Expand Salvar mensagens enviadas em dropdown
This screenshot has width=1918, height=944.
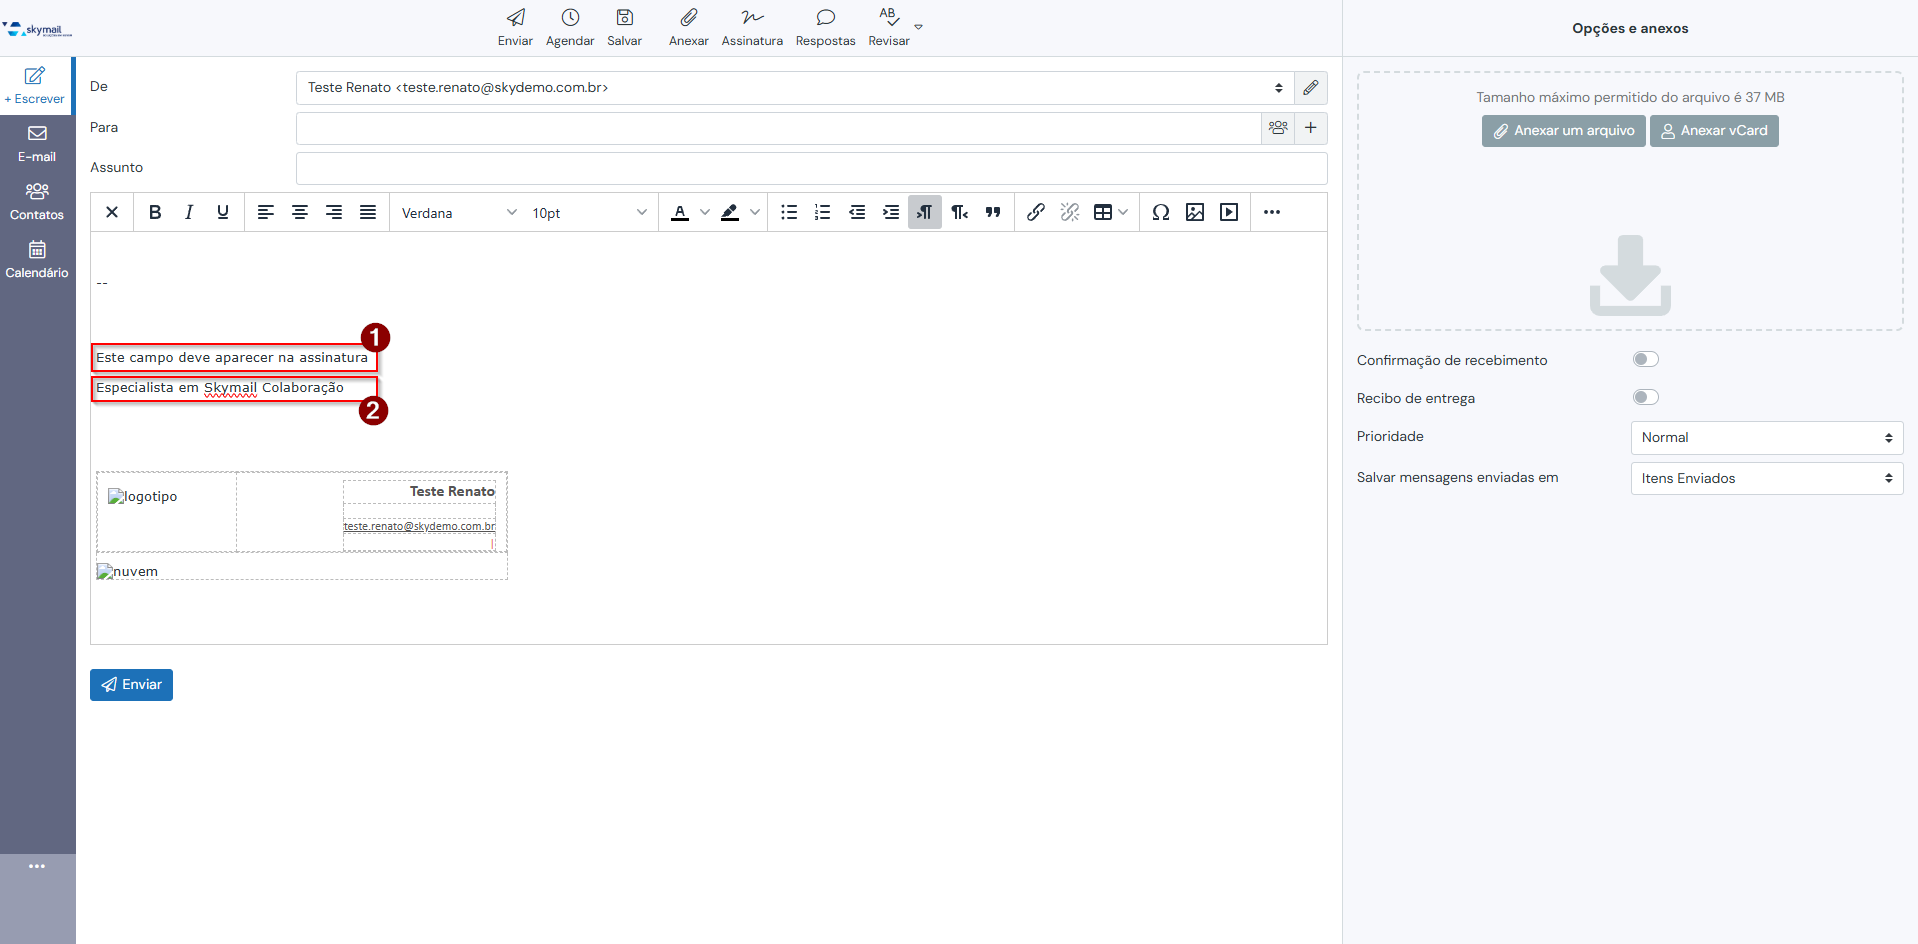click(x=1766, y=479)
